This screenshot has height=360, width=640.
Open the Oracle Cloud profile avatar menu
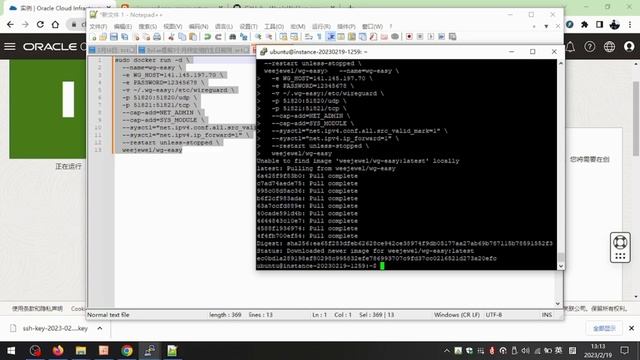[x=629, y=47]
